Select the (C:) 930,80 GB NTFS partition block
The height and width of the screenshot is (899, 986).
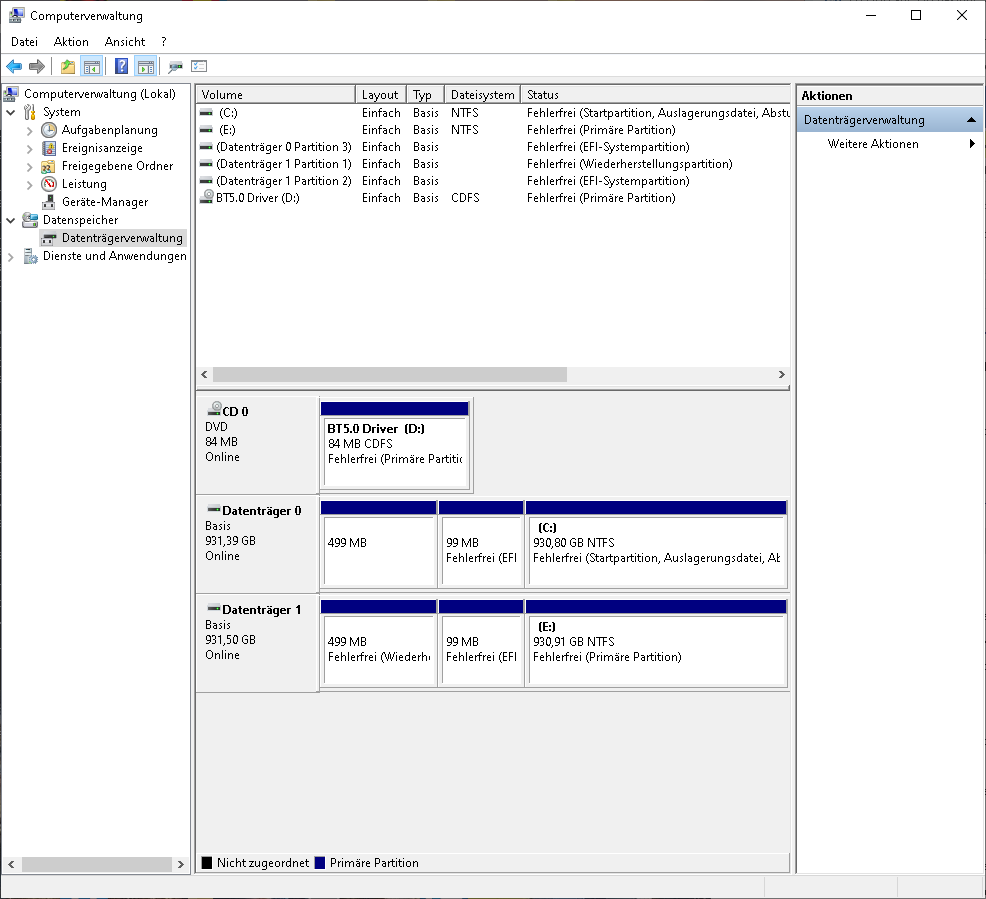pos(656,544)
